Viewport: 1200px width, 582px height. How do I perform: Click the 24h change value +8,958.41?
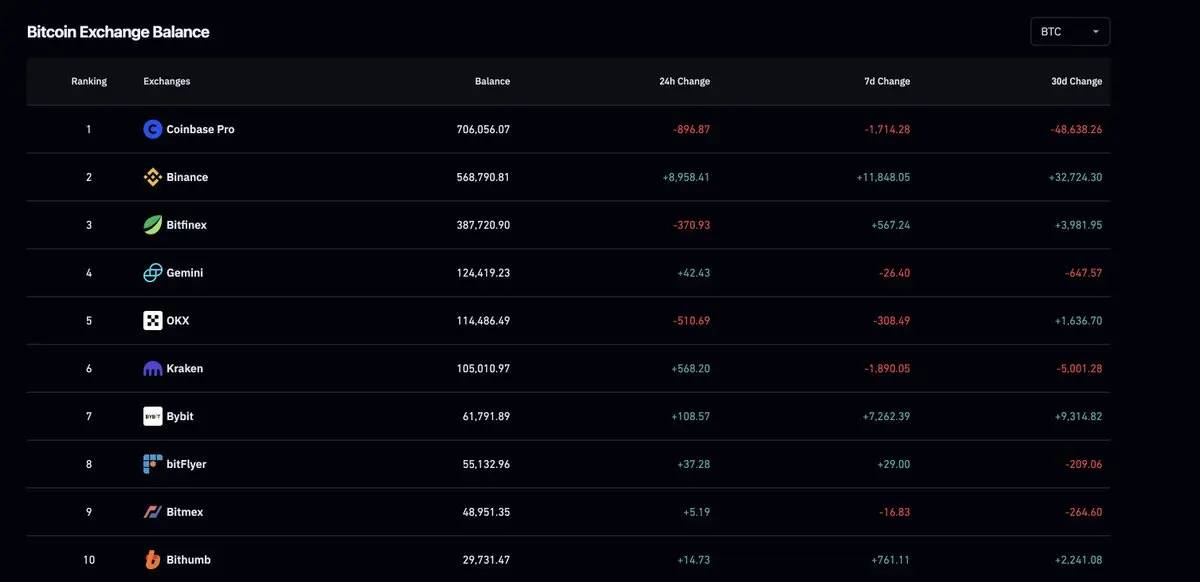[686, 177]
